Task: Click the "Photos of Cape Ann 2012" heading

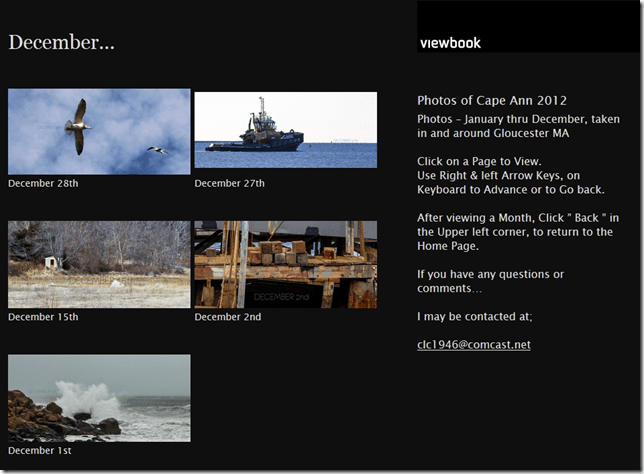Action: [x=492, y=100]
